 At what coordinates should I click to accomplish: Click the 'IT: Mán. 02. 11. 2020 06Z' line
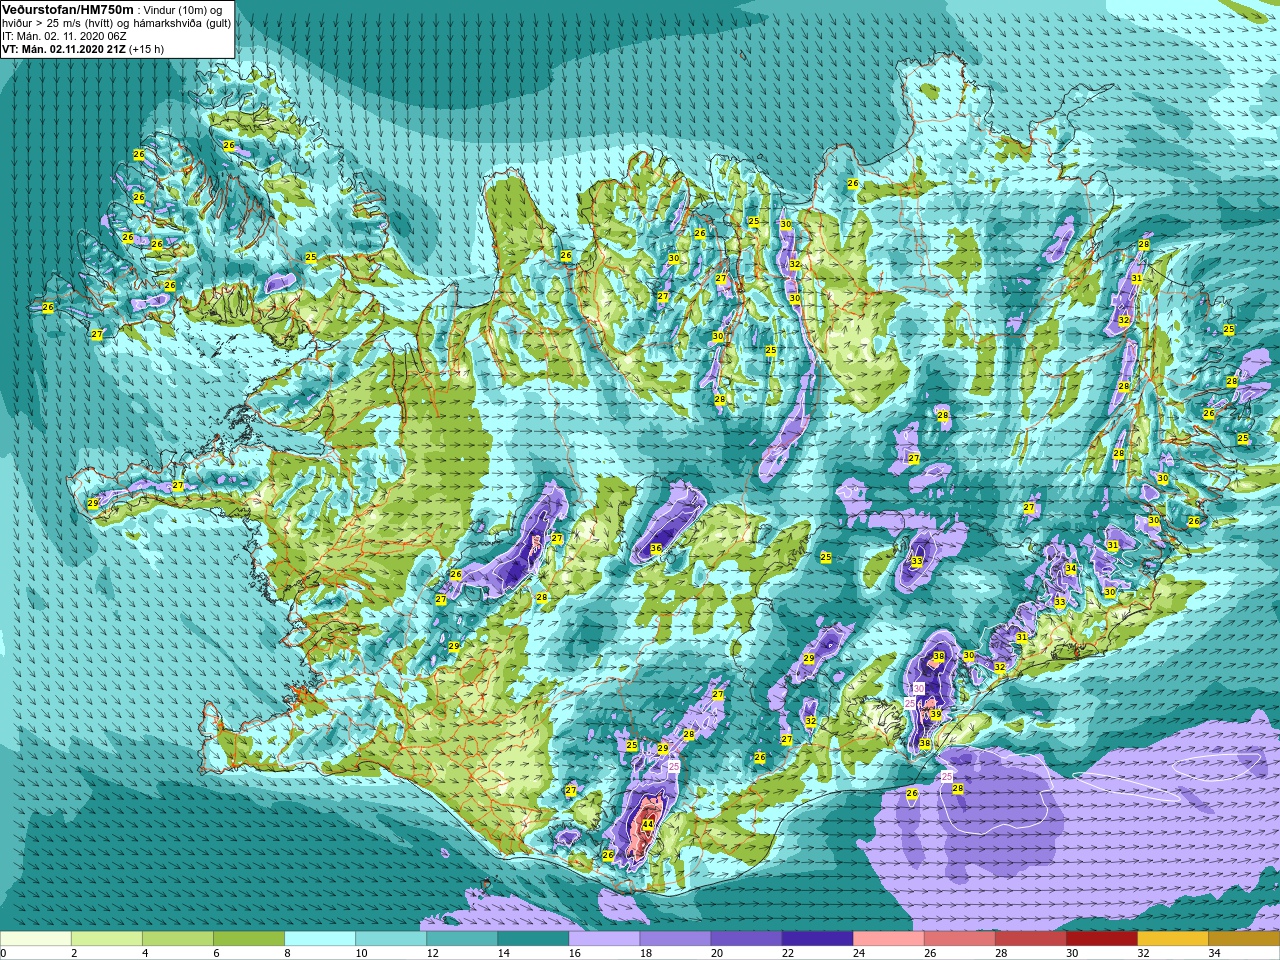point(64,36)
